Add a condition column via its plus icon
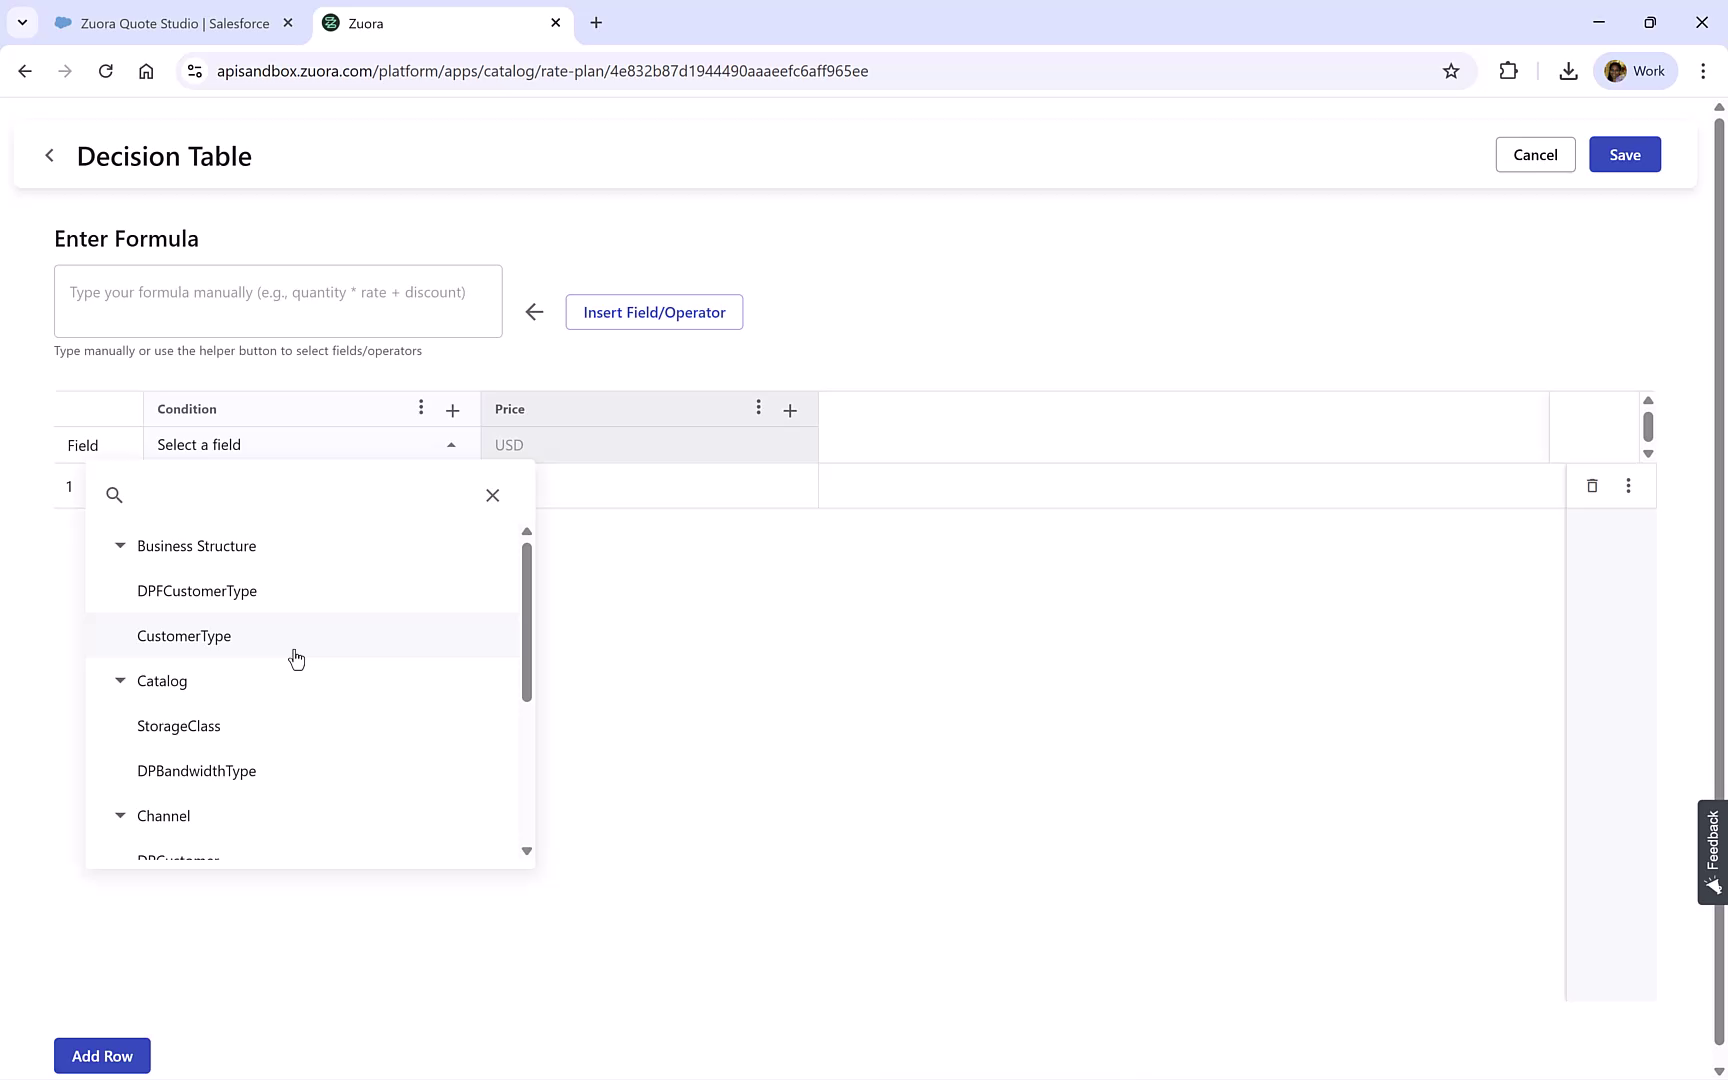1728x1080 pixels. pos(452,410)
